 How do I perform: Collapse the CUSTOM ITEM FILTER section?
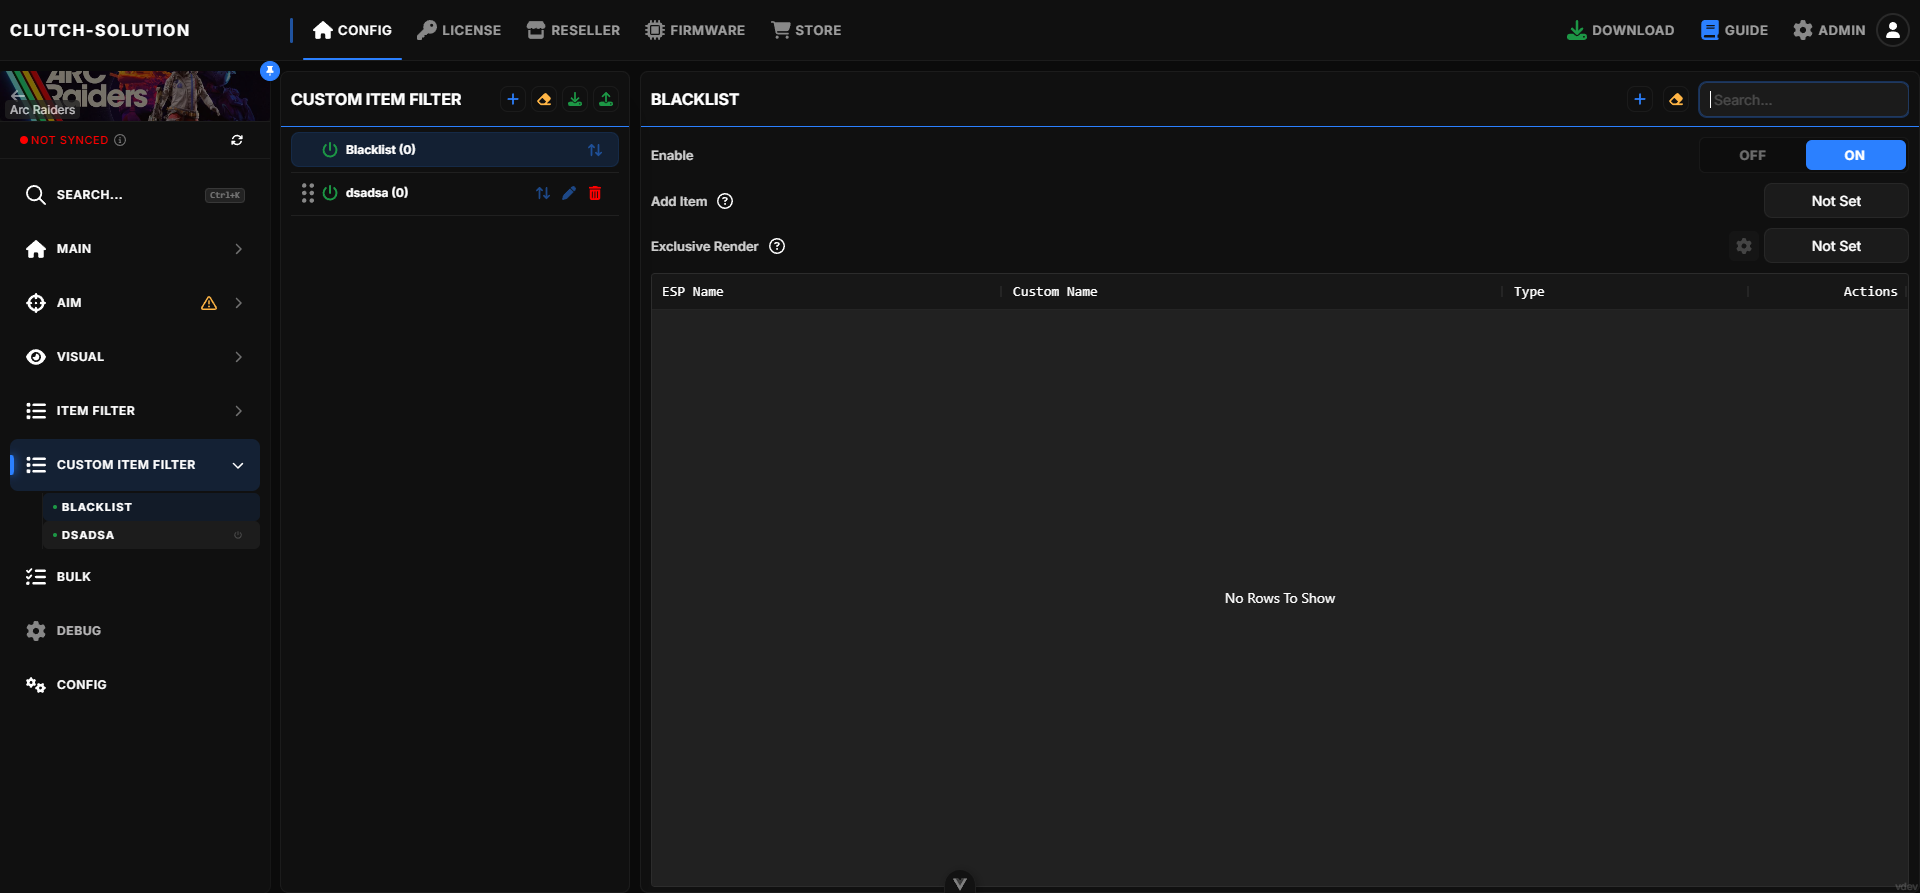(x=135, y=465)
